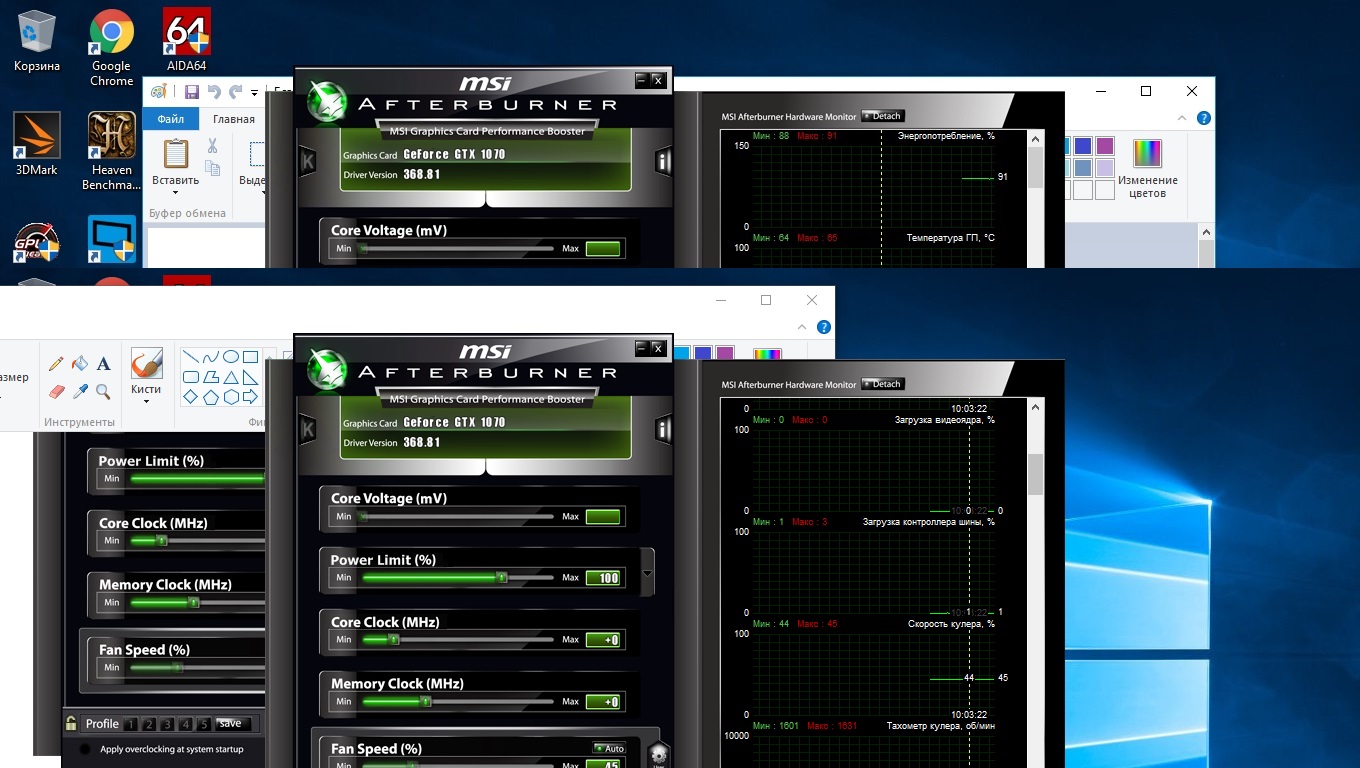
Task: Switch to the Главная tab in Paint
Action: [234, 119]
